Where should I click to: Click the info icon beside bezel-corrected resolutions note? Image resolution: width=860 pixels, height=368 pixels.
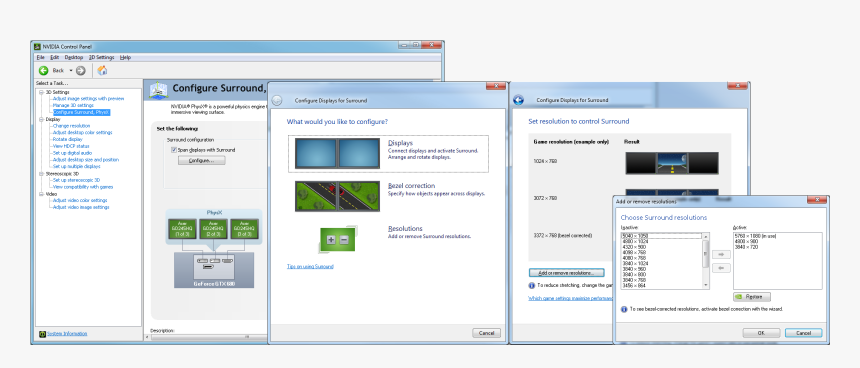click(624, 309)
